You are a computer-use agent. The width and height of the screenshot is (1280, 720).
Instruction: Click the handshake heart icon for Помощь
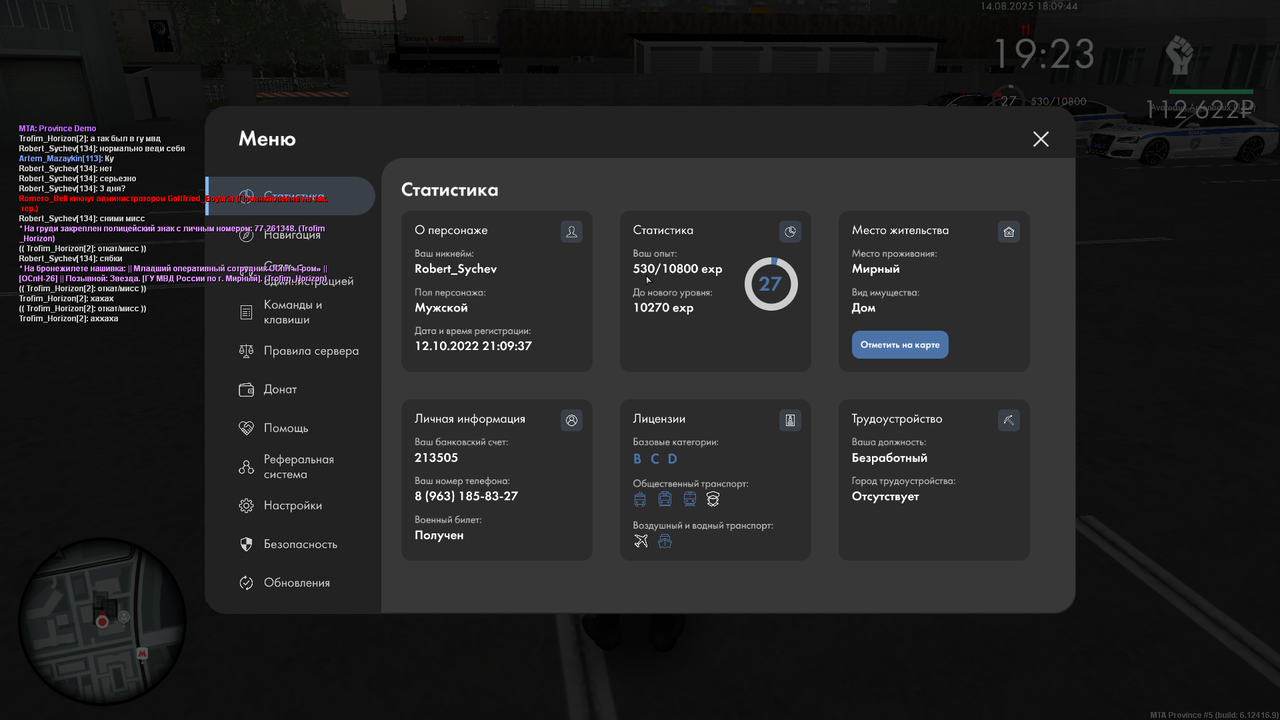pyautogui.click(x=246, y=428)
